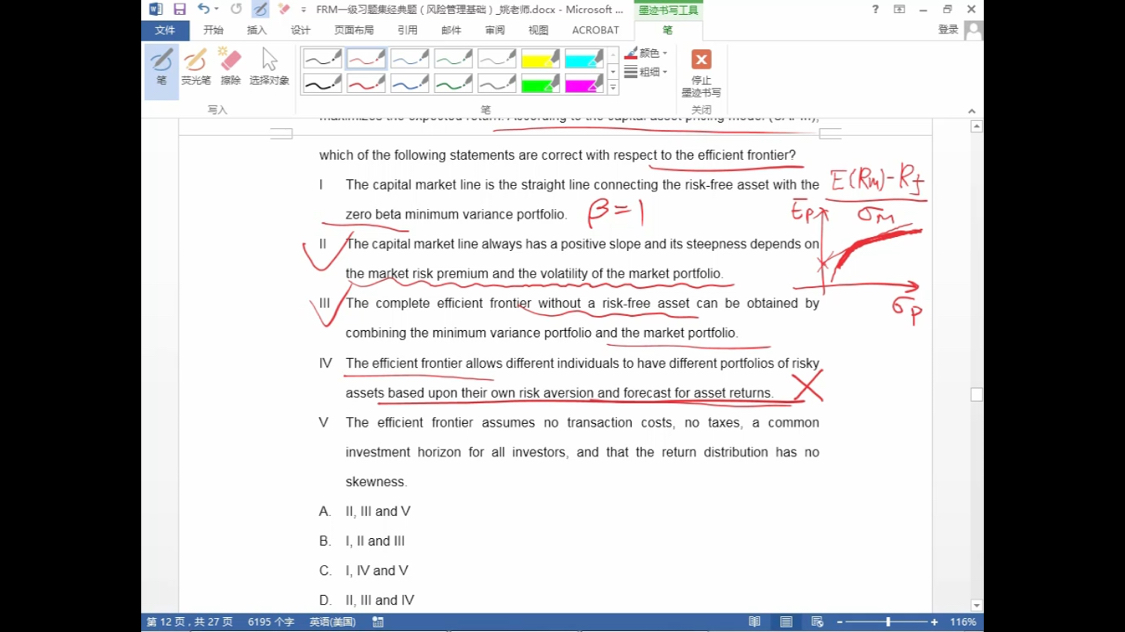Select the yellow highlighter pen swatch

(540, 59)
